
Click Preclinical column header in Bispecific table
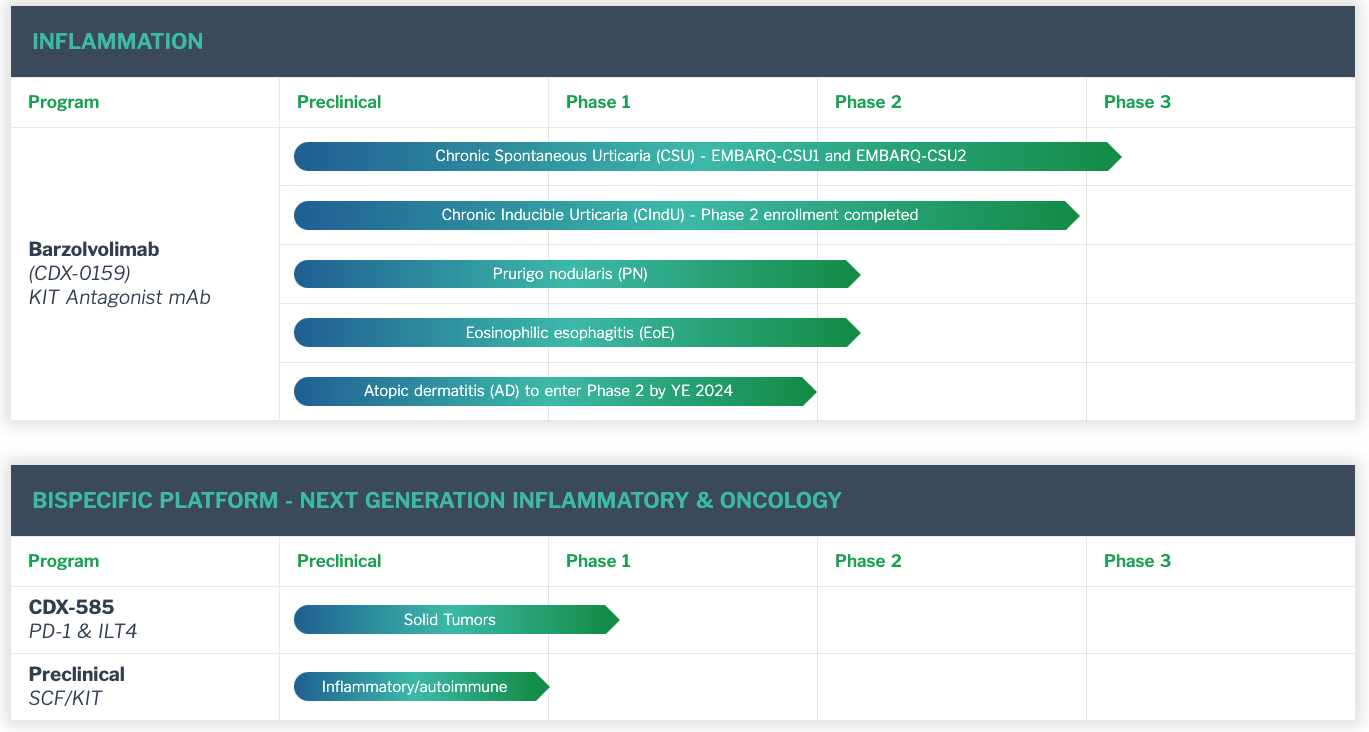(x=339, y=561)
